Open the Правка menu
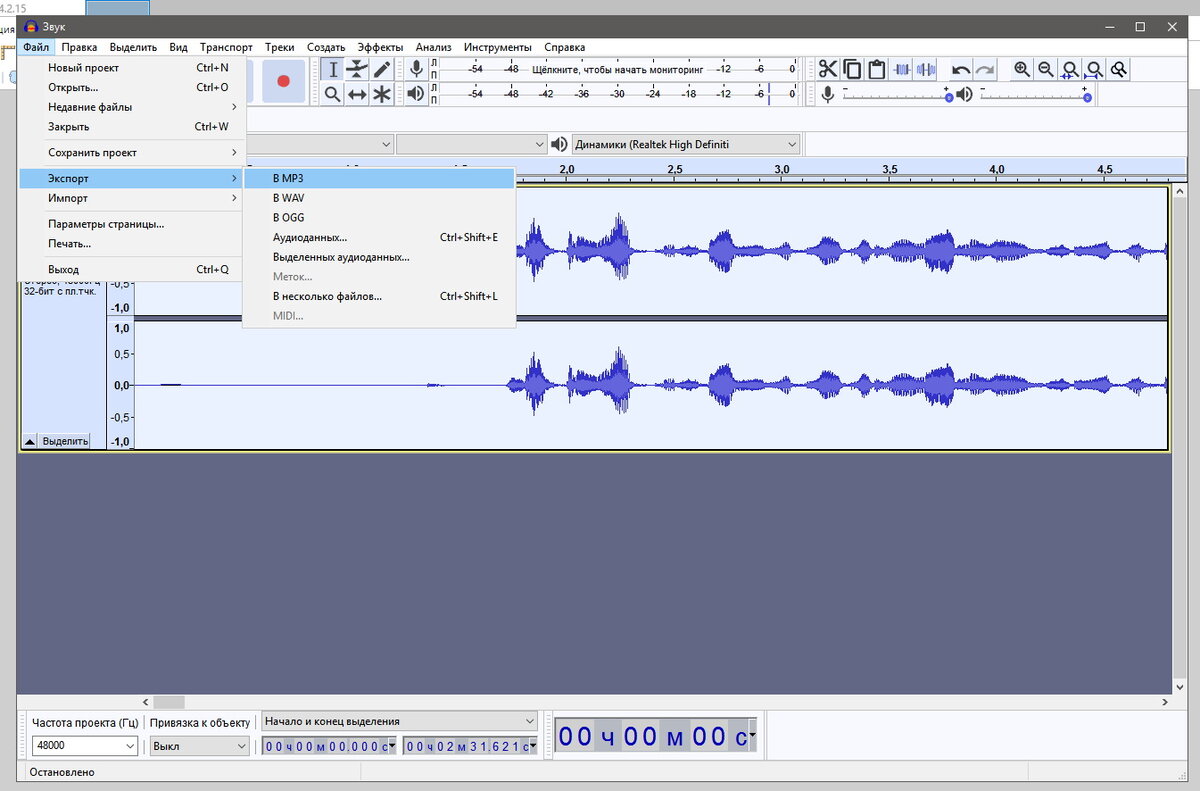This screenshot has height=791, width=1200. 79,47
